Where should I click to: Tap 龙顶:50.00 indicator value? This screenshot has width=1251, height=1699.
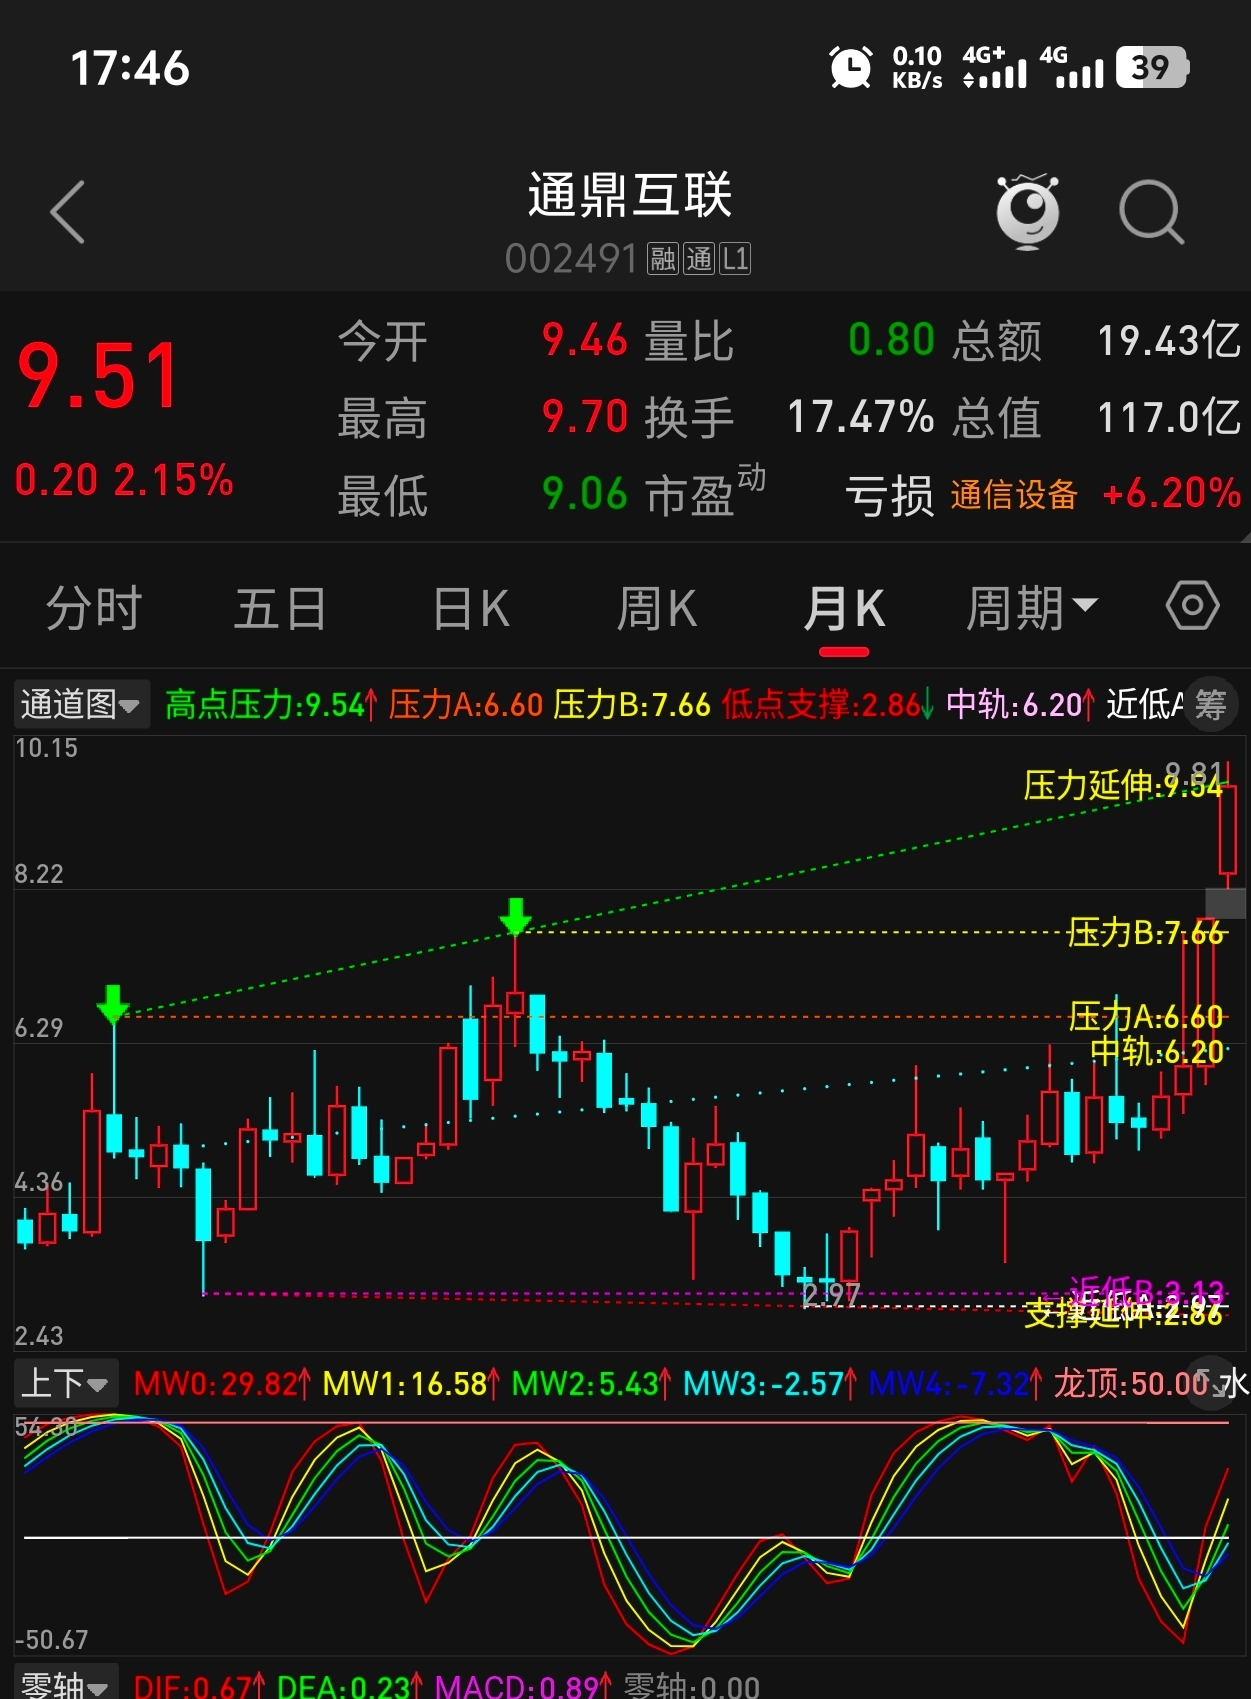coord(1132,1383)
